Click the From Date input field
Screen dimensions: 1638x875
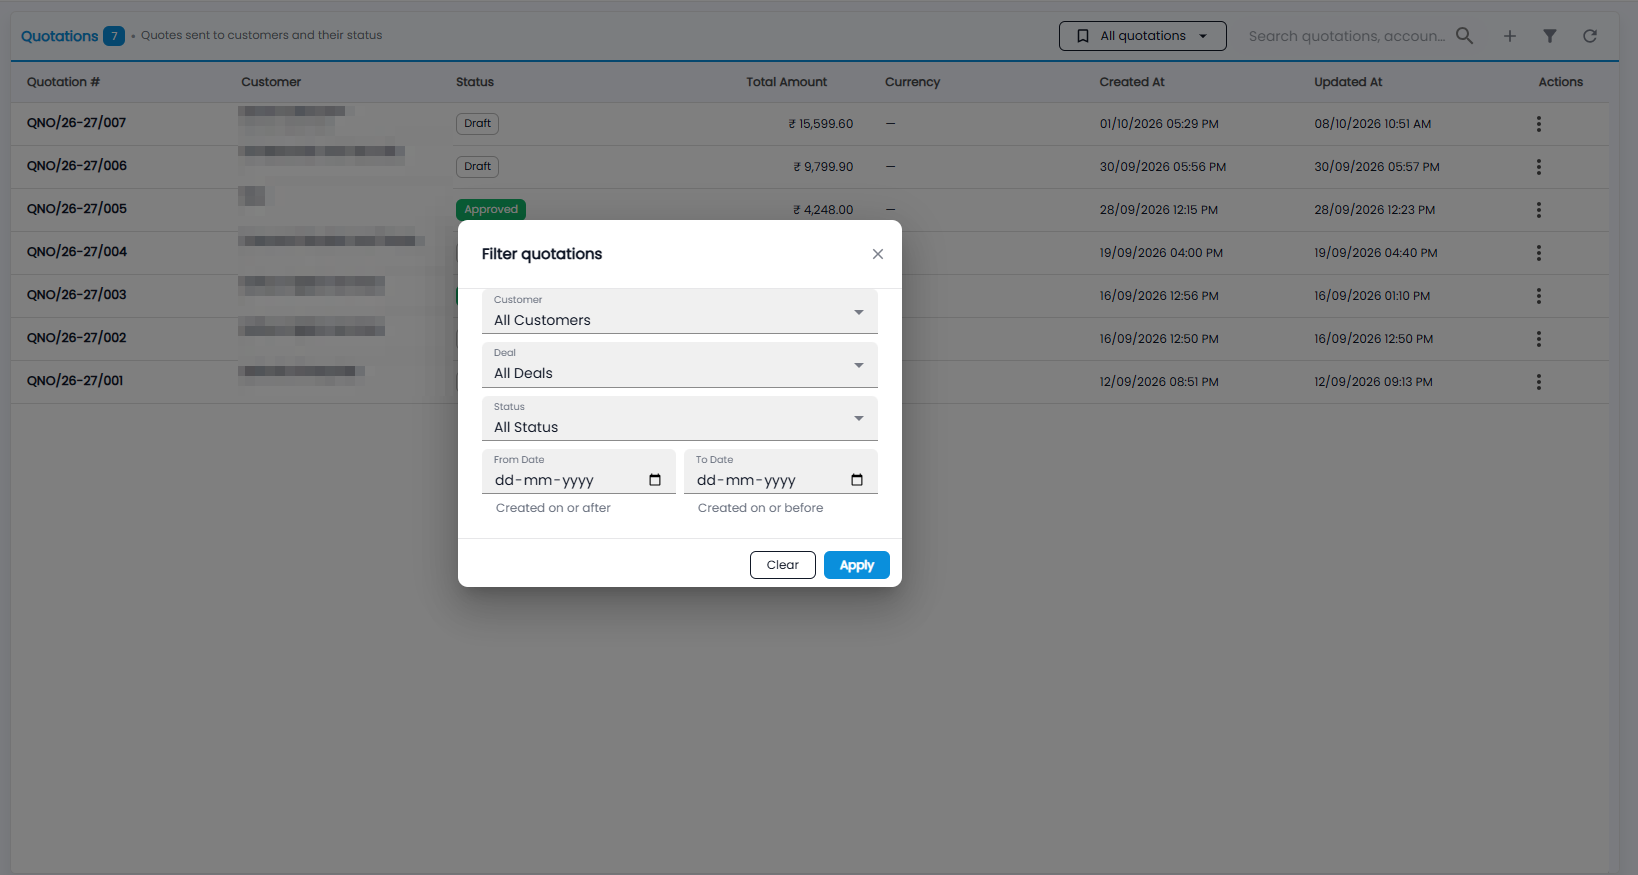[x=579, y=472]
